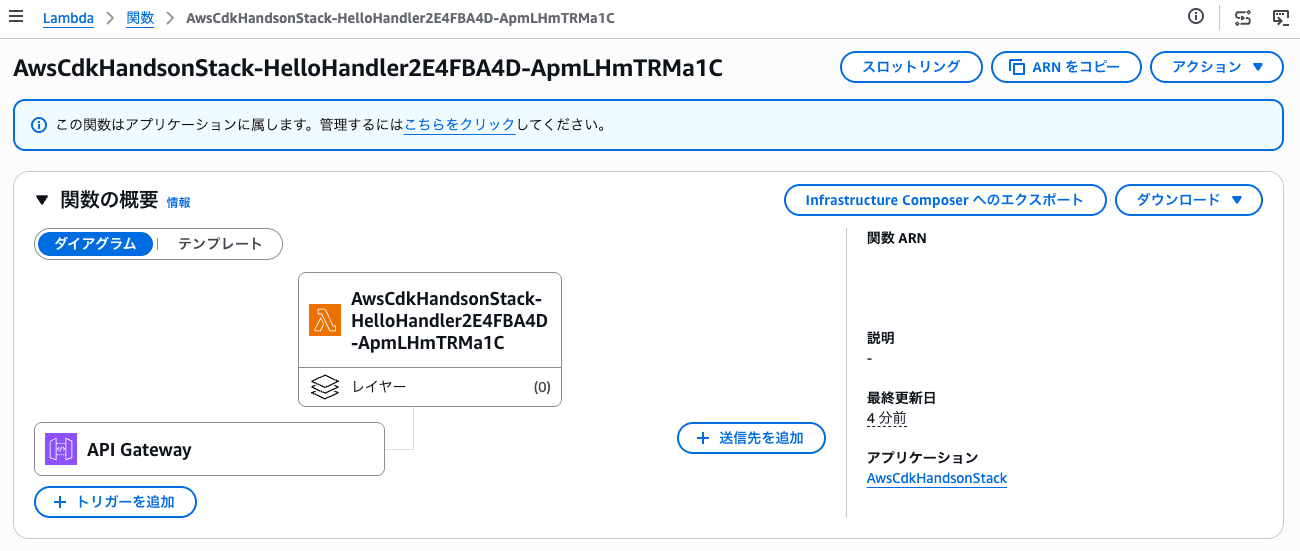Click the layers stack icon
This screenshot has width=1300, height=551.
click(325, 388)
